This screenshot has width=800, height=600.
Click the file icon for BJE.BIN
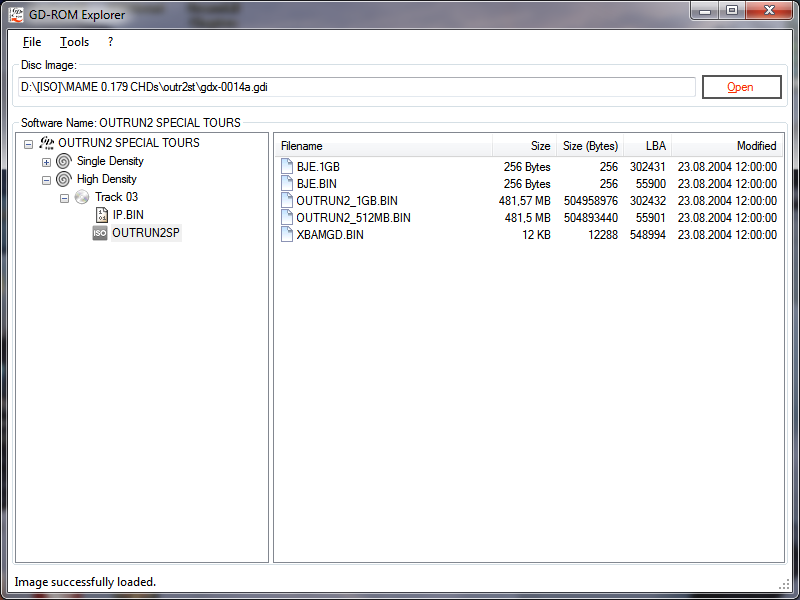click(x=287, y=184)
